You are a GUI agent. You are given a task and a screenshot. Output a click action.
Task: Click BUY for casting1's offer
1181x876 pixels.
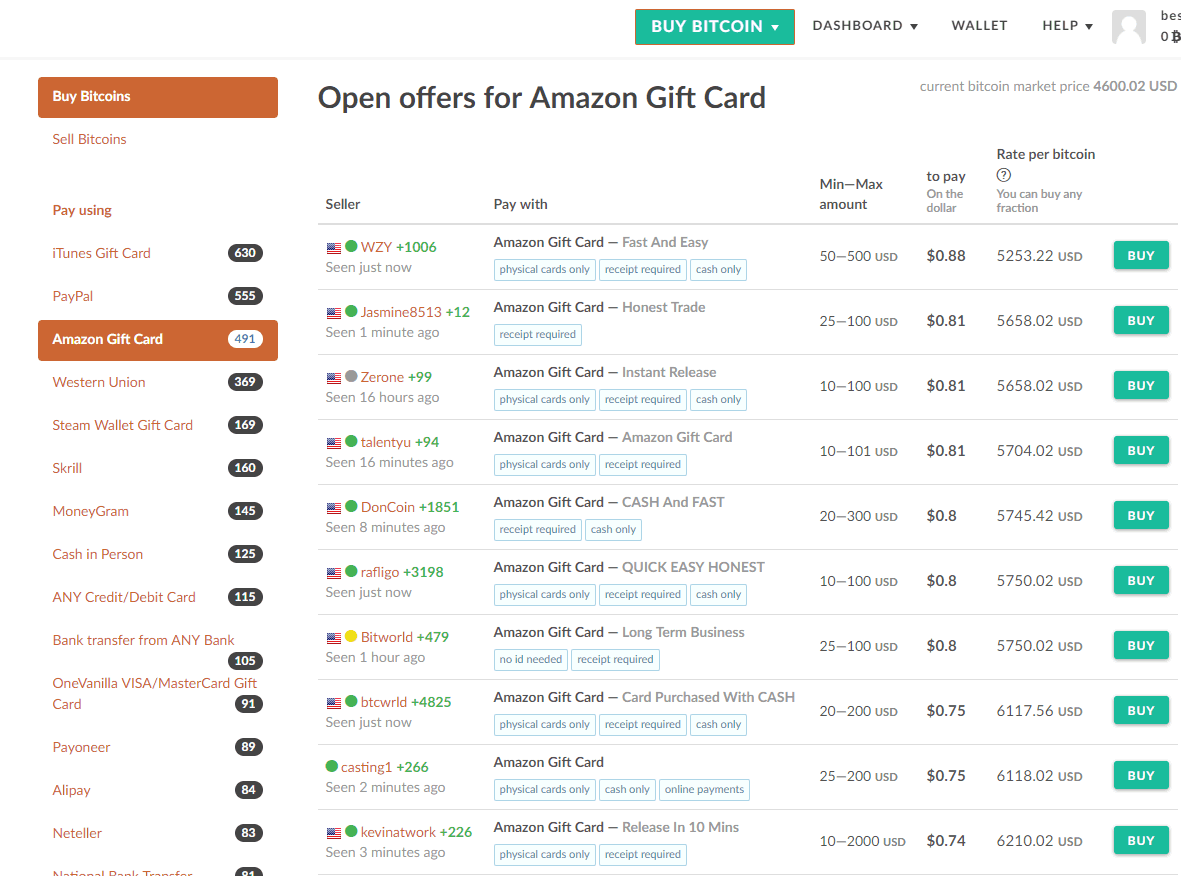1141,775
